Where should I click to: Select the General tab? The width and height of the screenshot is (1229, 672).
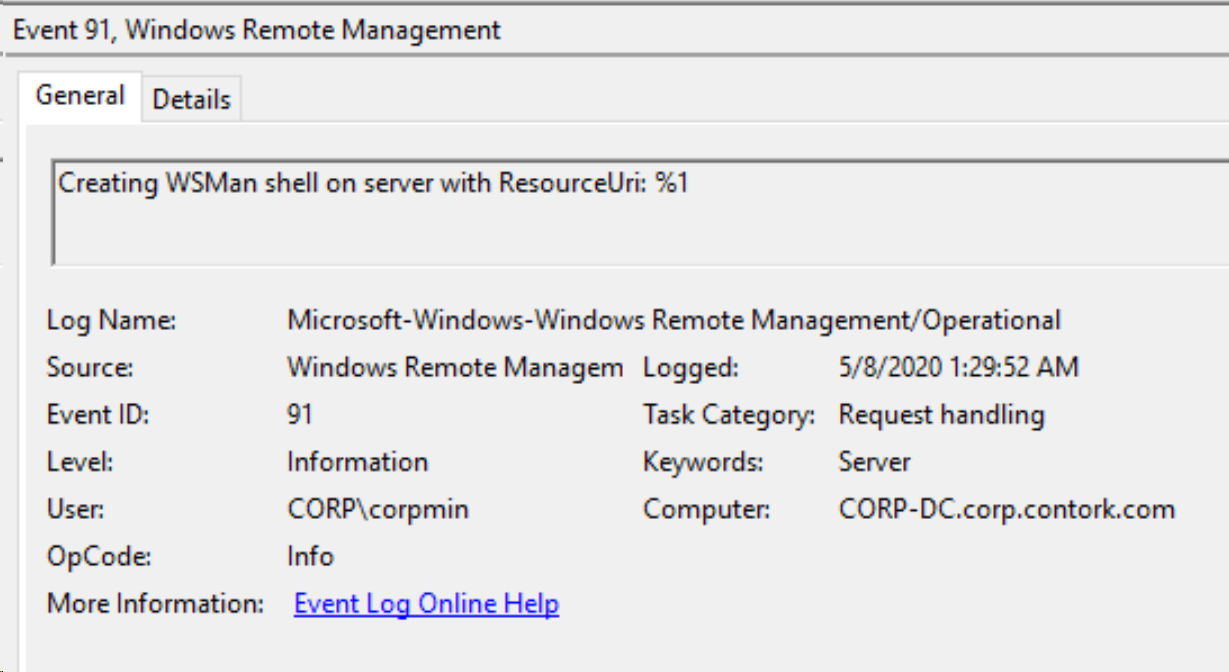(x=80, y=95)
